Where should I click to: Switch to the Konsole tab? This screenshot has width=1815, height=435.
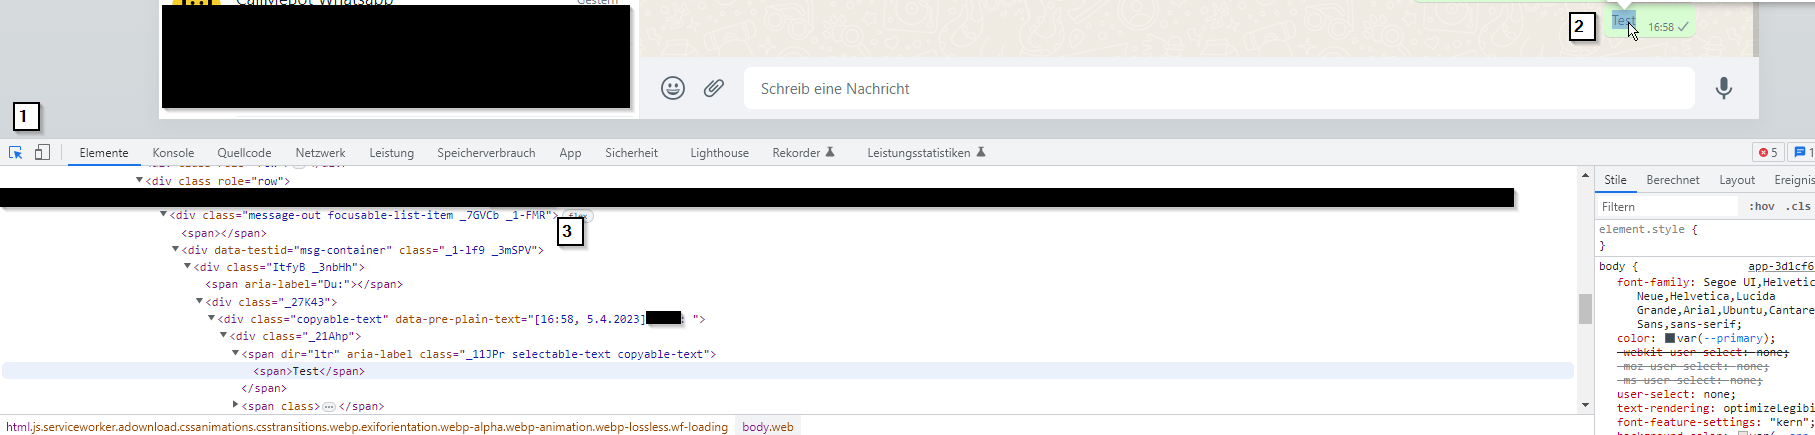[173, 153]
